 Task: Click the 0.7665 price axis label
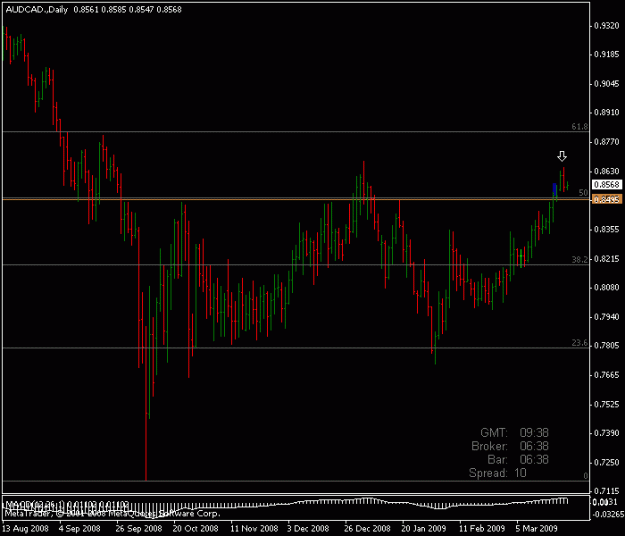pos(607,375)
